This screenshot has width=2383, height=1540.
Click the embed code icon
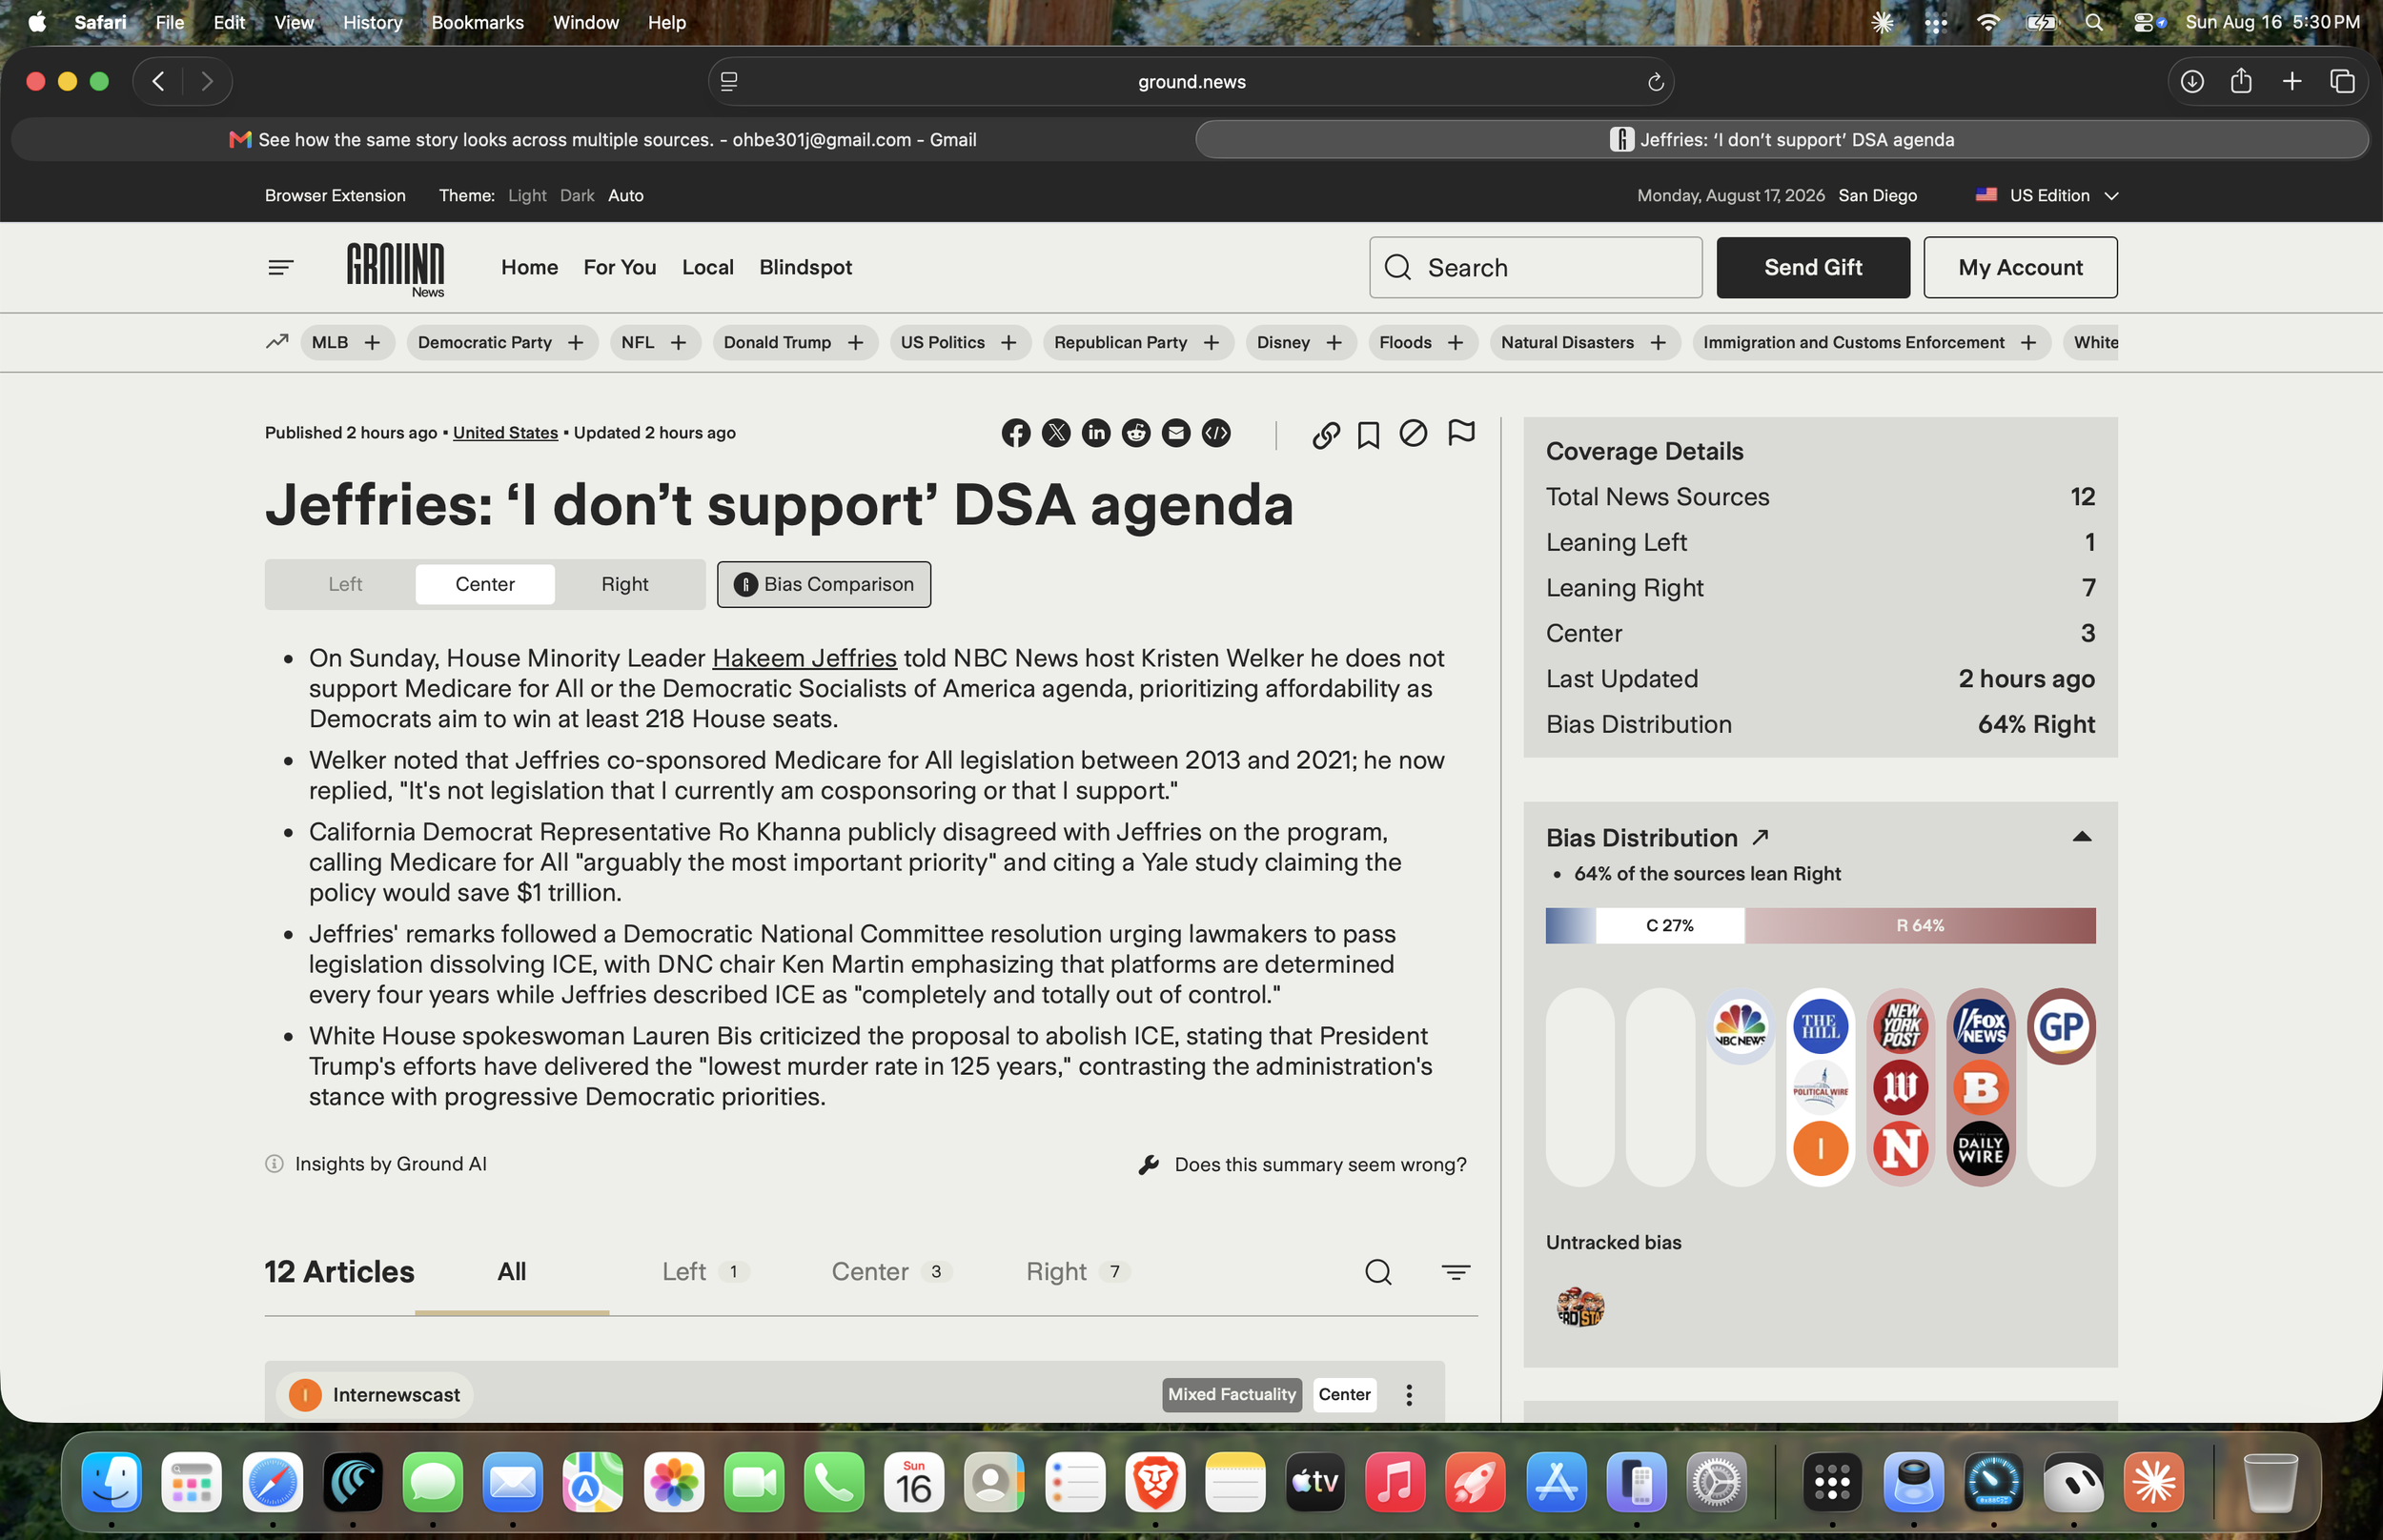[1216, 433]
